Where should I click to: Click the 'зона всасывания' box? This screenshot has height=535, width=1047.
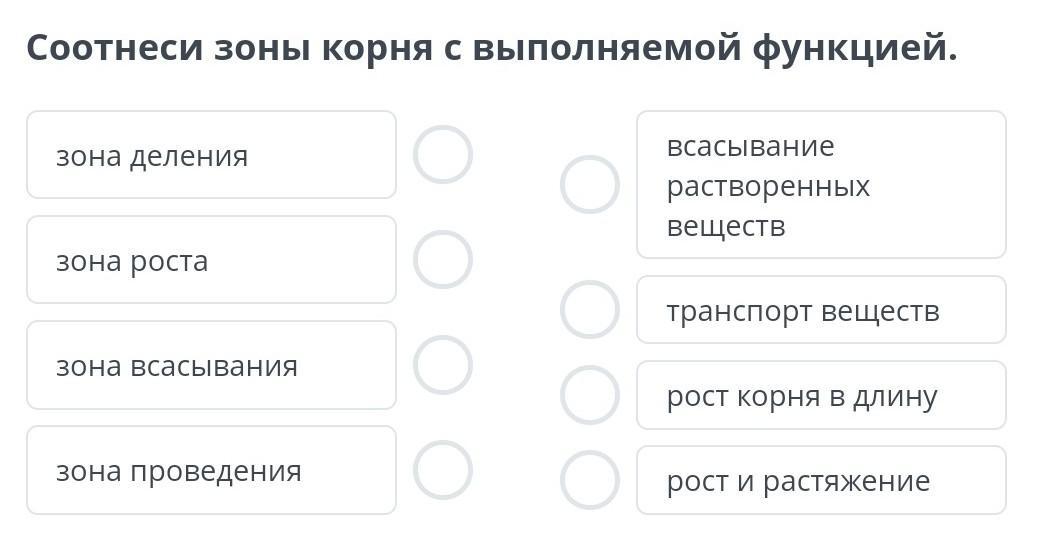[211, 365]
